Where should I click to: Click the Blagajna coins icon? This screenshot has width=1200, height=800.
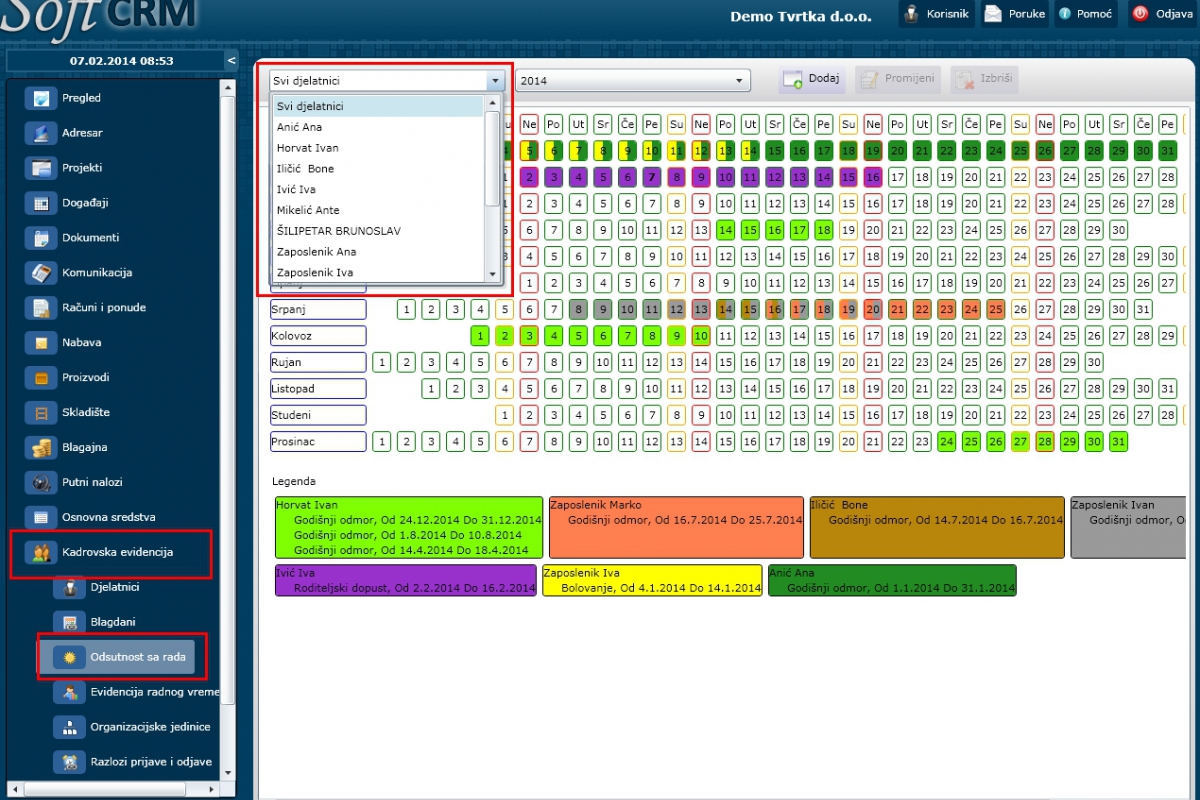(41, 447)
